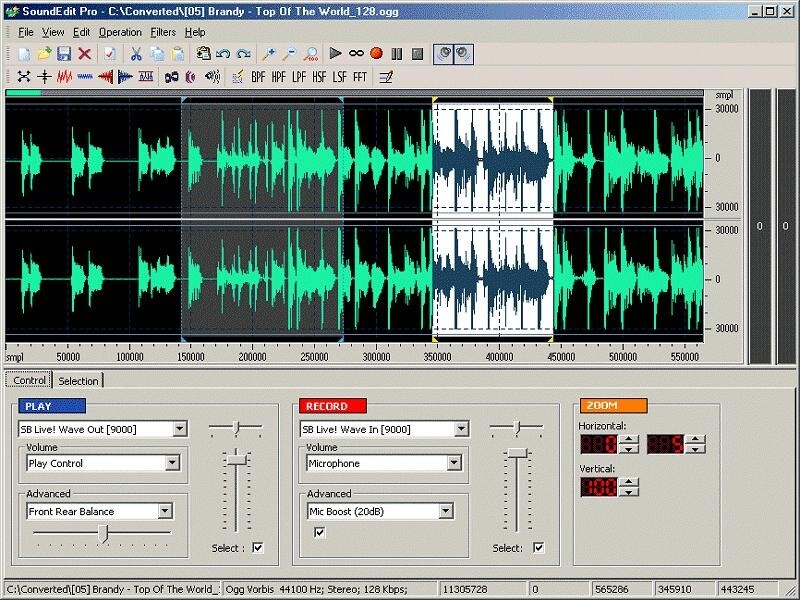Open the Filters menu
This screenshot has height=600, width=800.
tap(165, 31)
